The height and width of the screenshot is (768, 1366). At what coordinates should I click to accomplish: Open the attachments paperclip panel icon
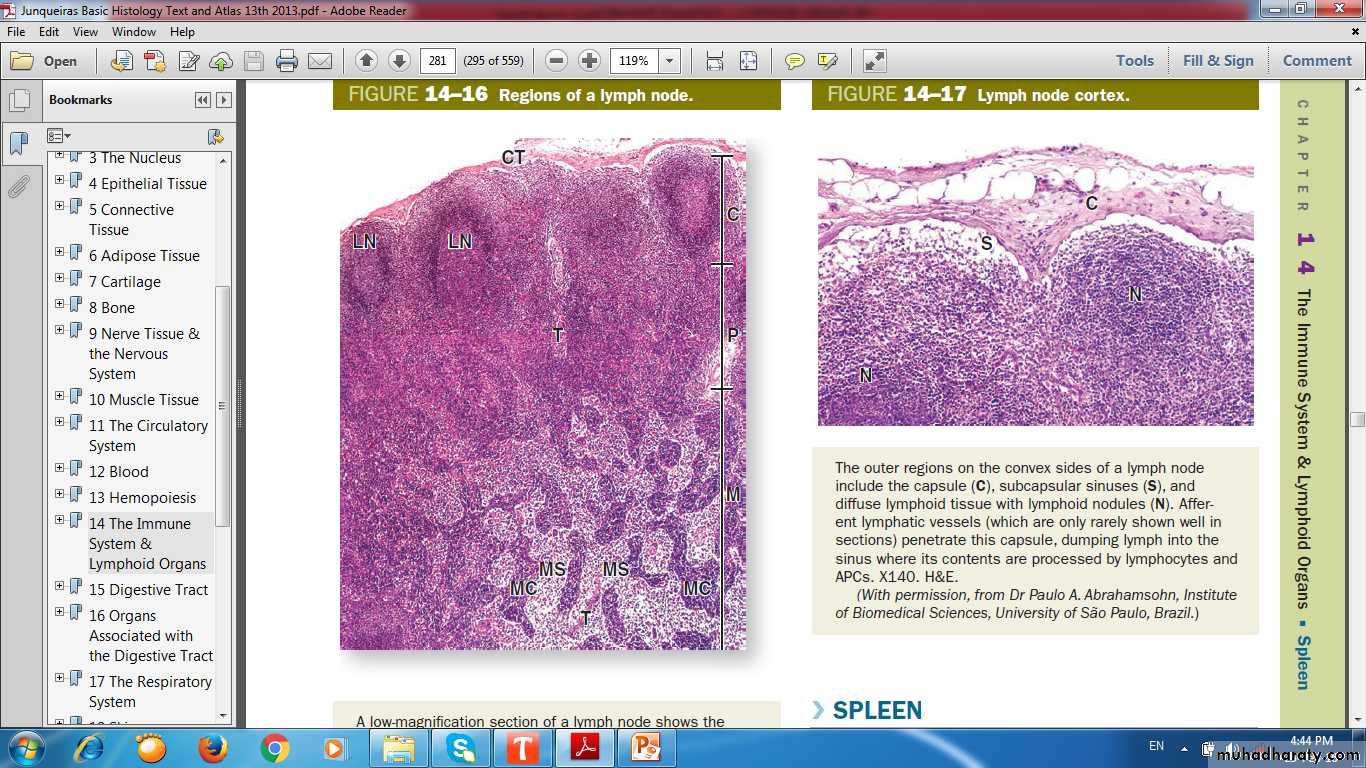coord(19,186)
